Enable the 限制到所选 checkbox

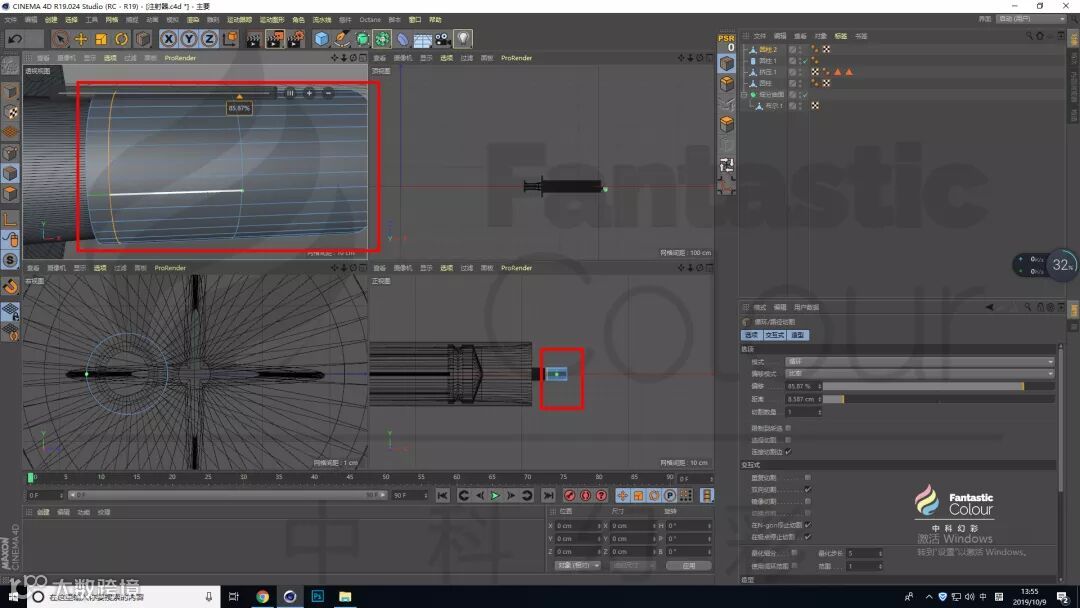[x=788, y=427]
